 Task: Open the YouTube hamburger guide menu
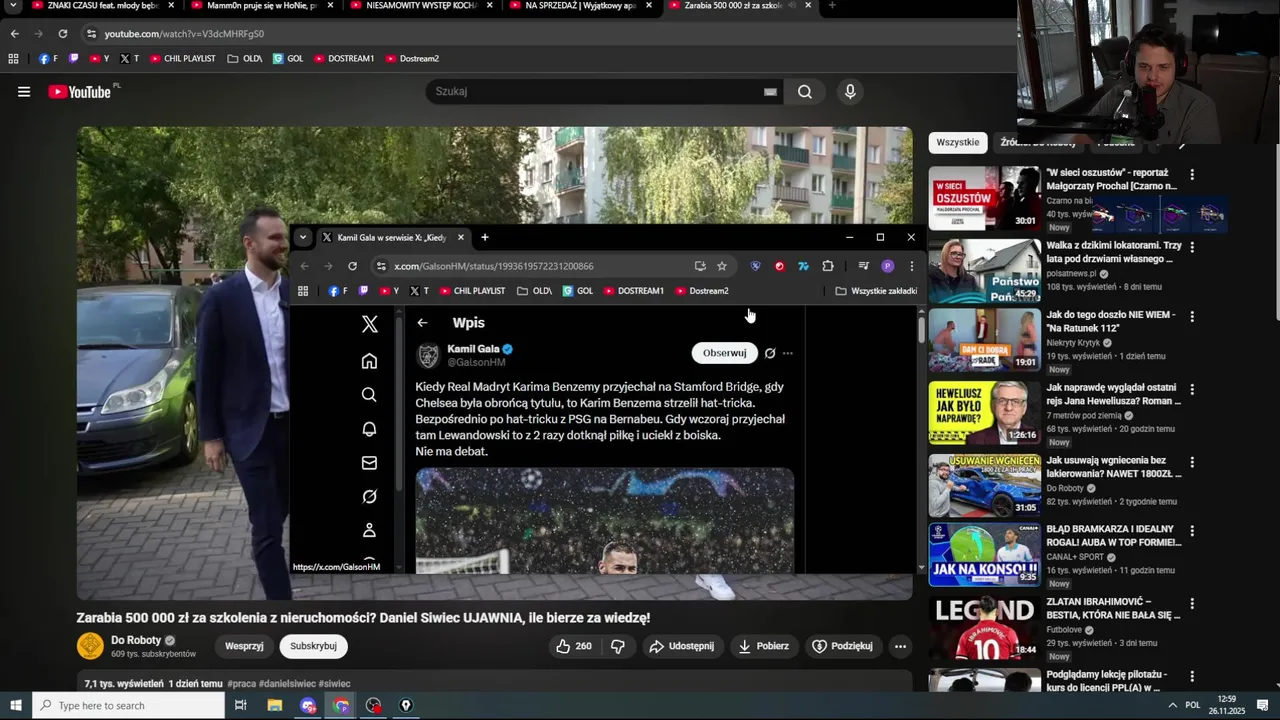tap(24, 92)
